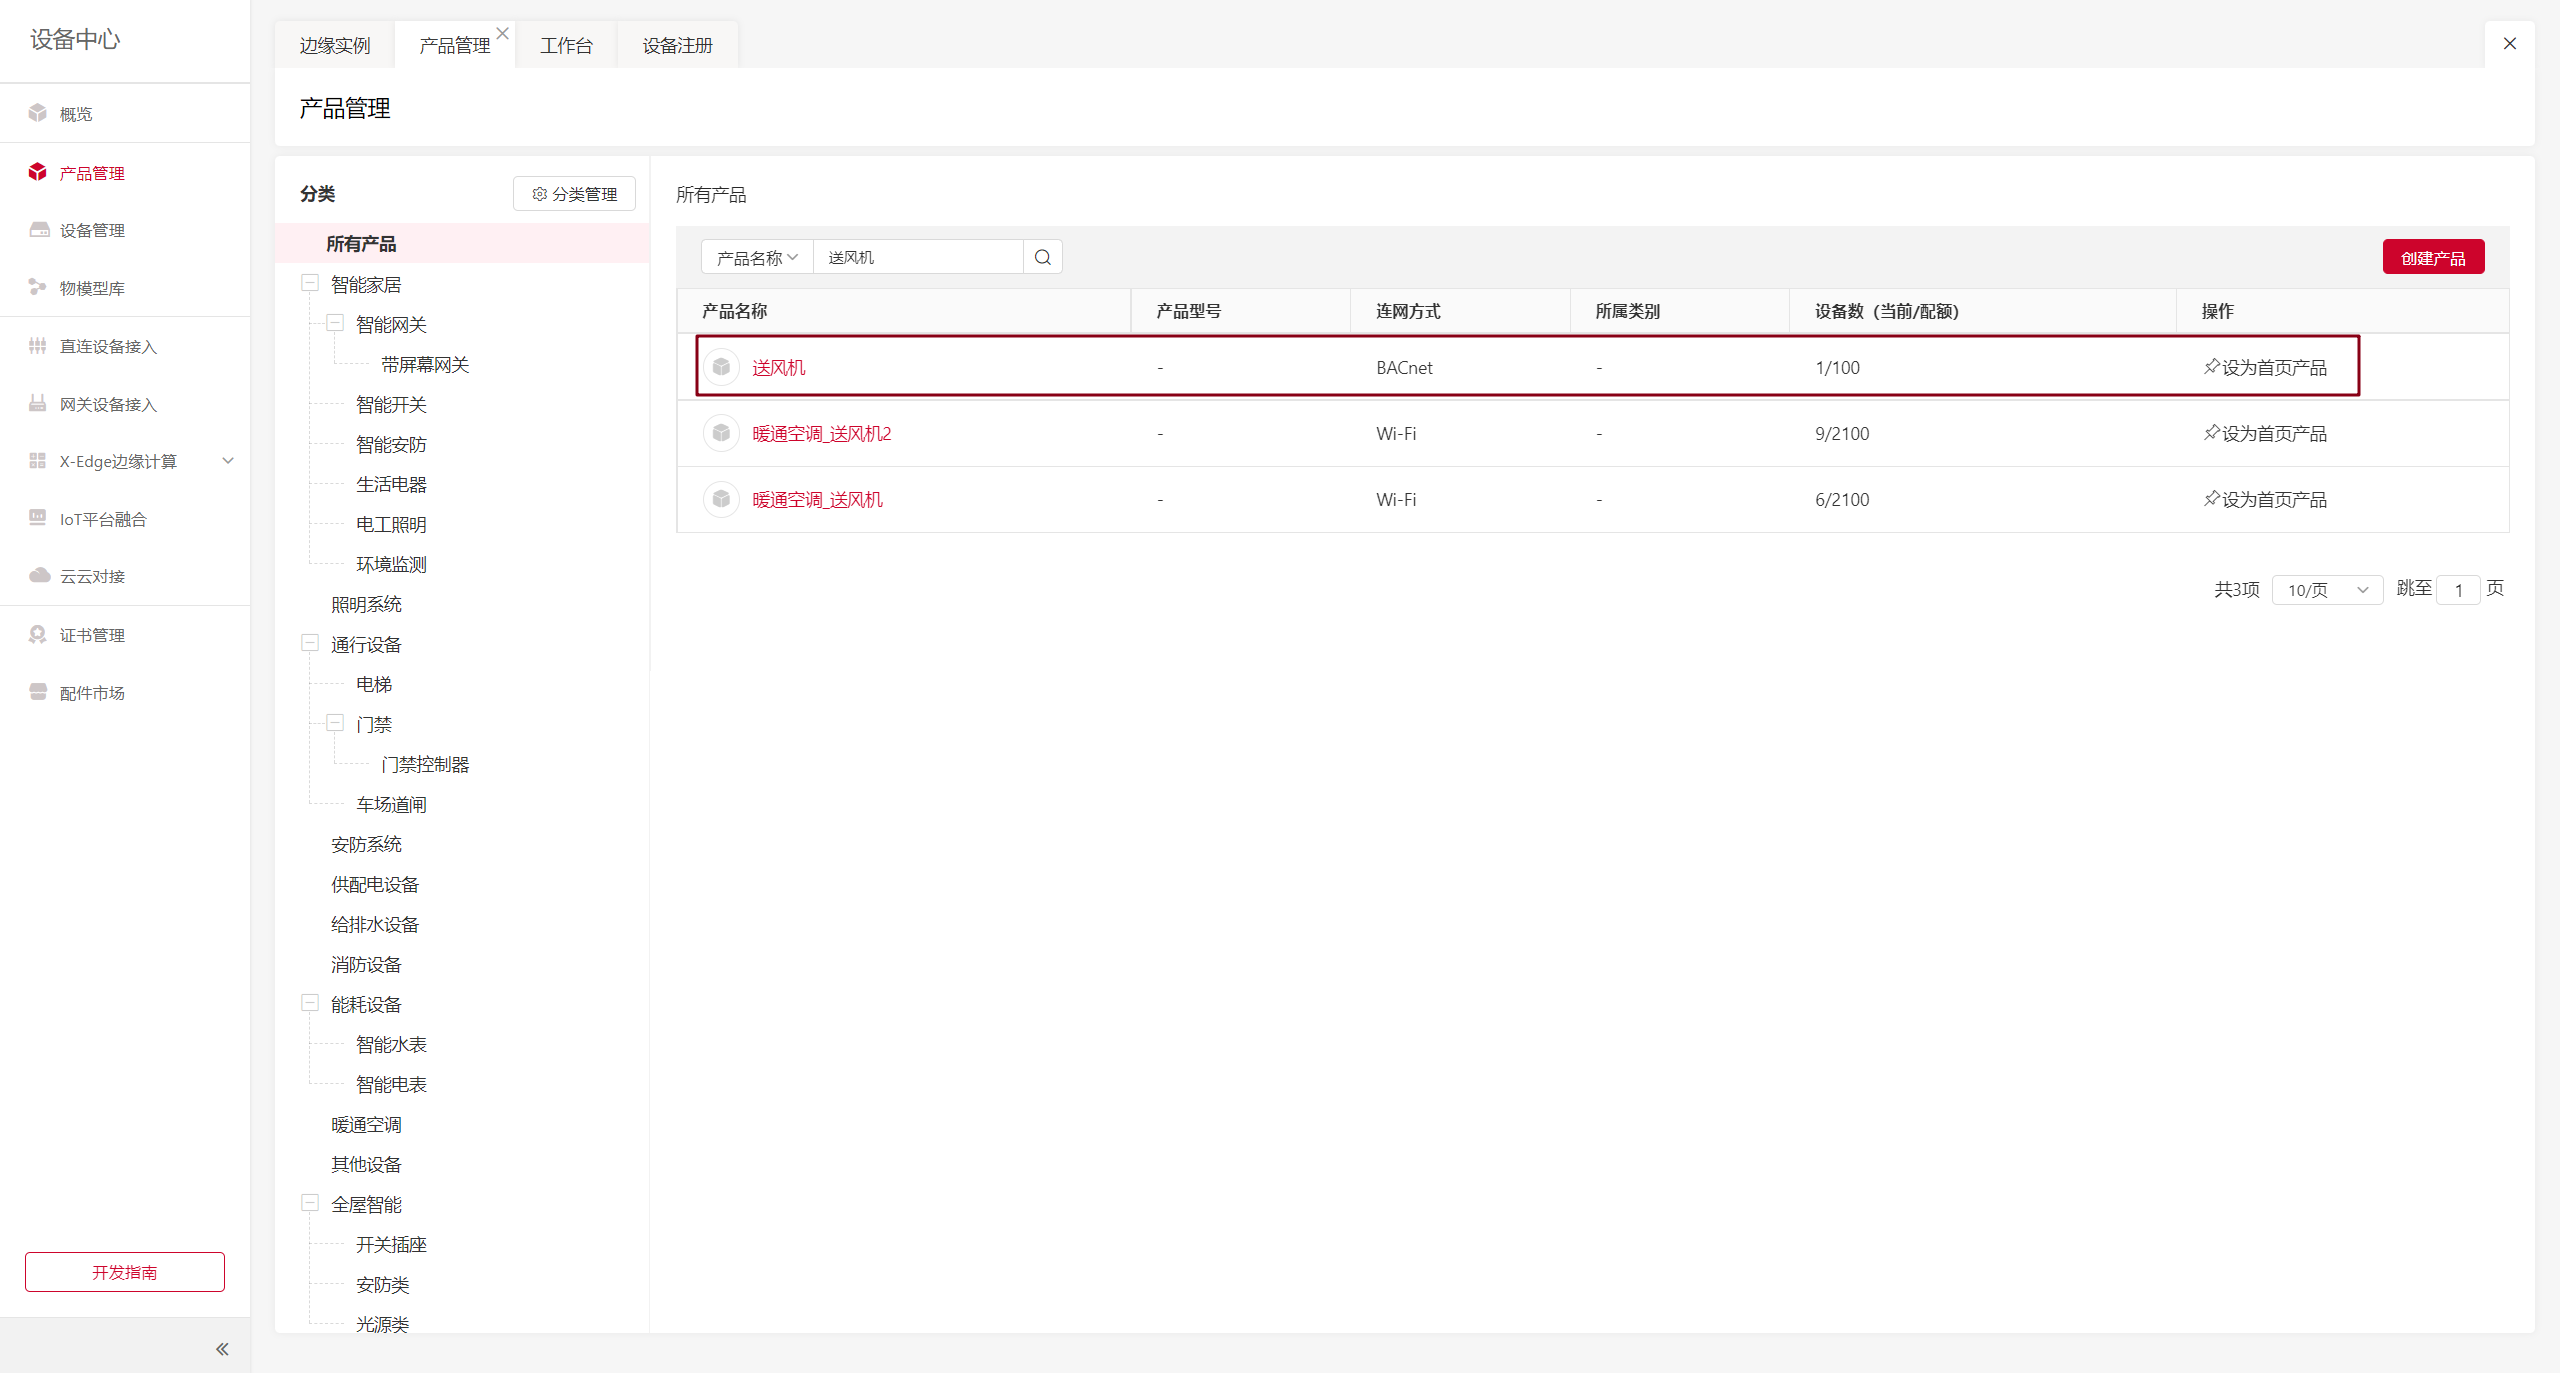The width and height of the screenshot is (2560, 1373).
Task: Open 物模型库 from the sidebar
Action: pos(92,288)
